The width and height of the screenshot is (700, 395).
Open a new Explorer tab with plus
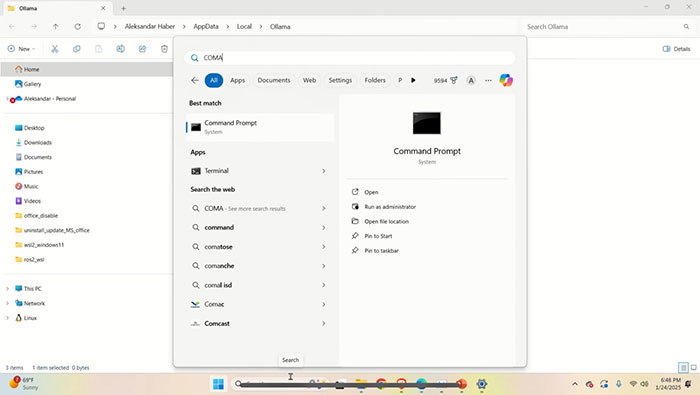(x=124, y=8)
